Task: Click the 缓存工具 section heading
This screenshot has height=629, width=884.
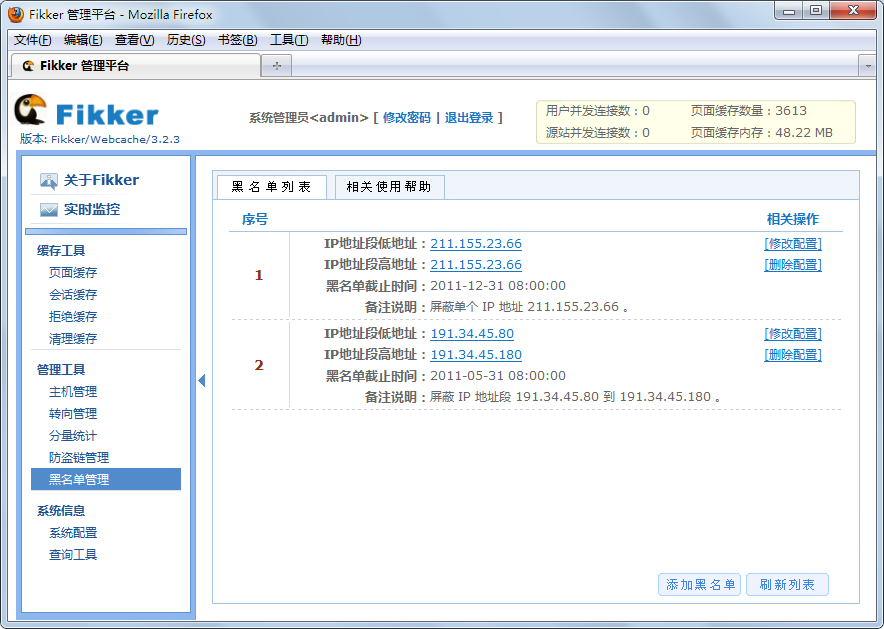Action: [x=61, y=251]
